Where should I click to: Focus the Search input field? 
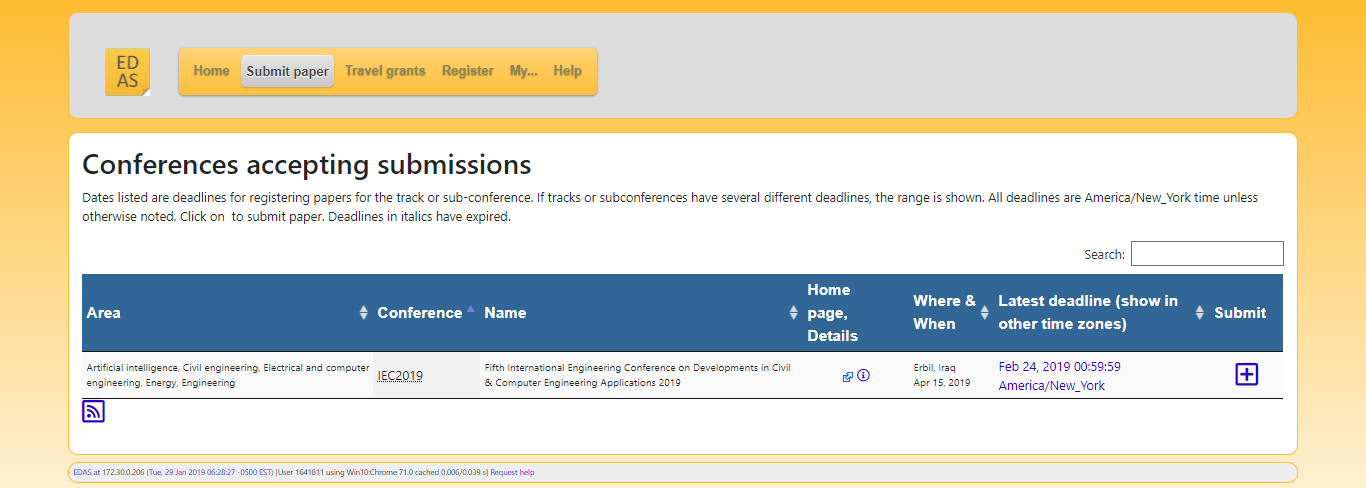pyautogui.click(x=1206, y=254)
